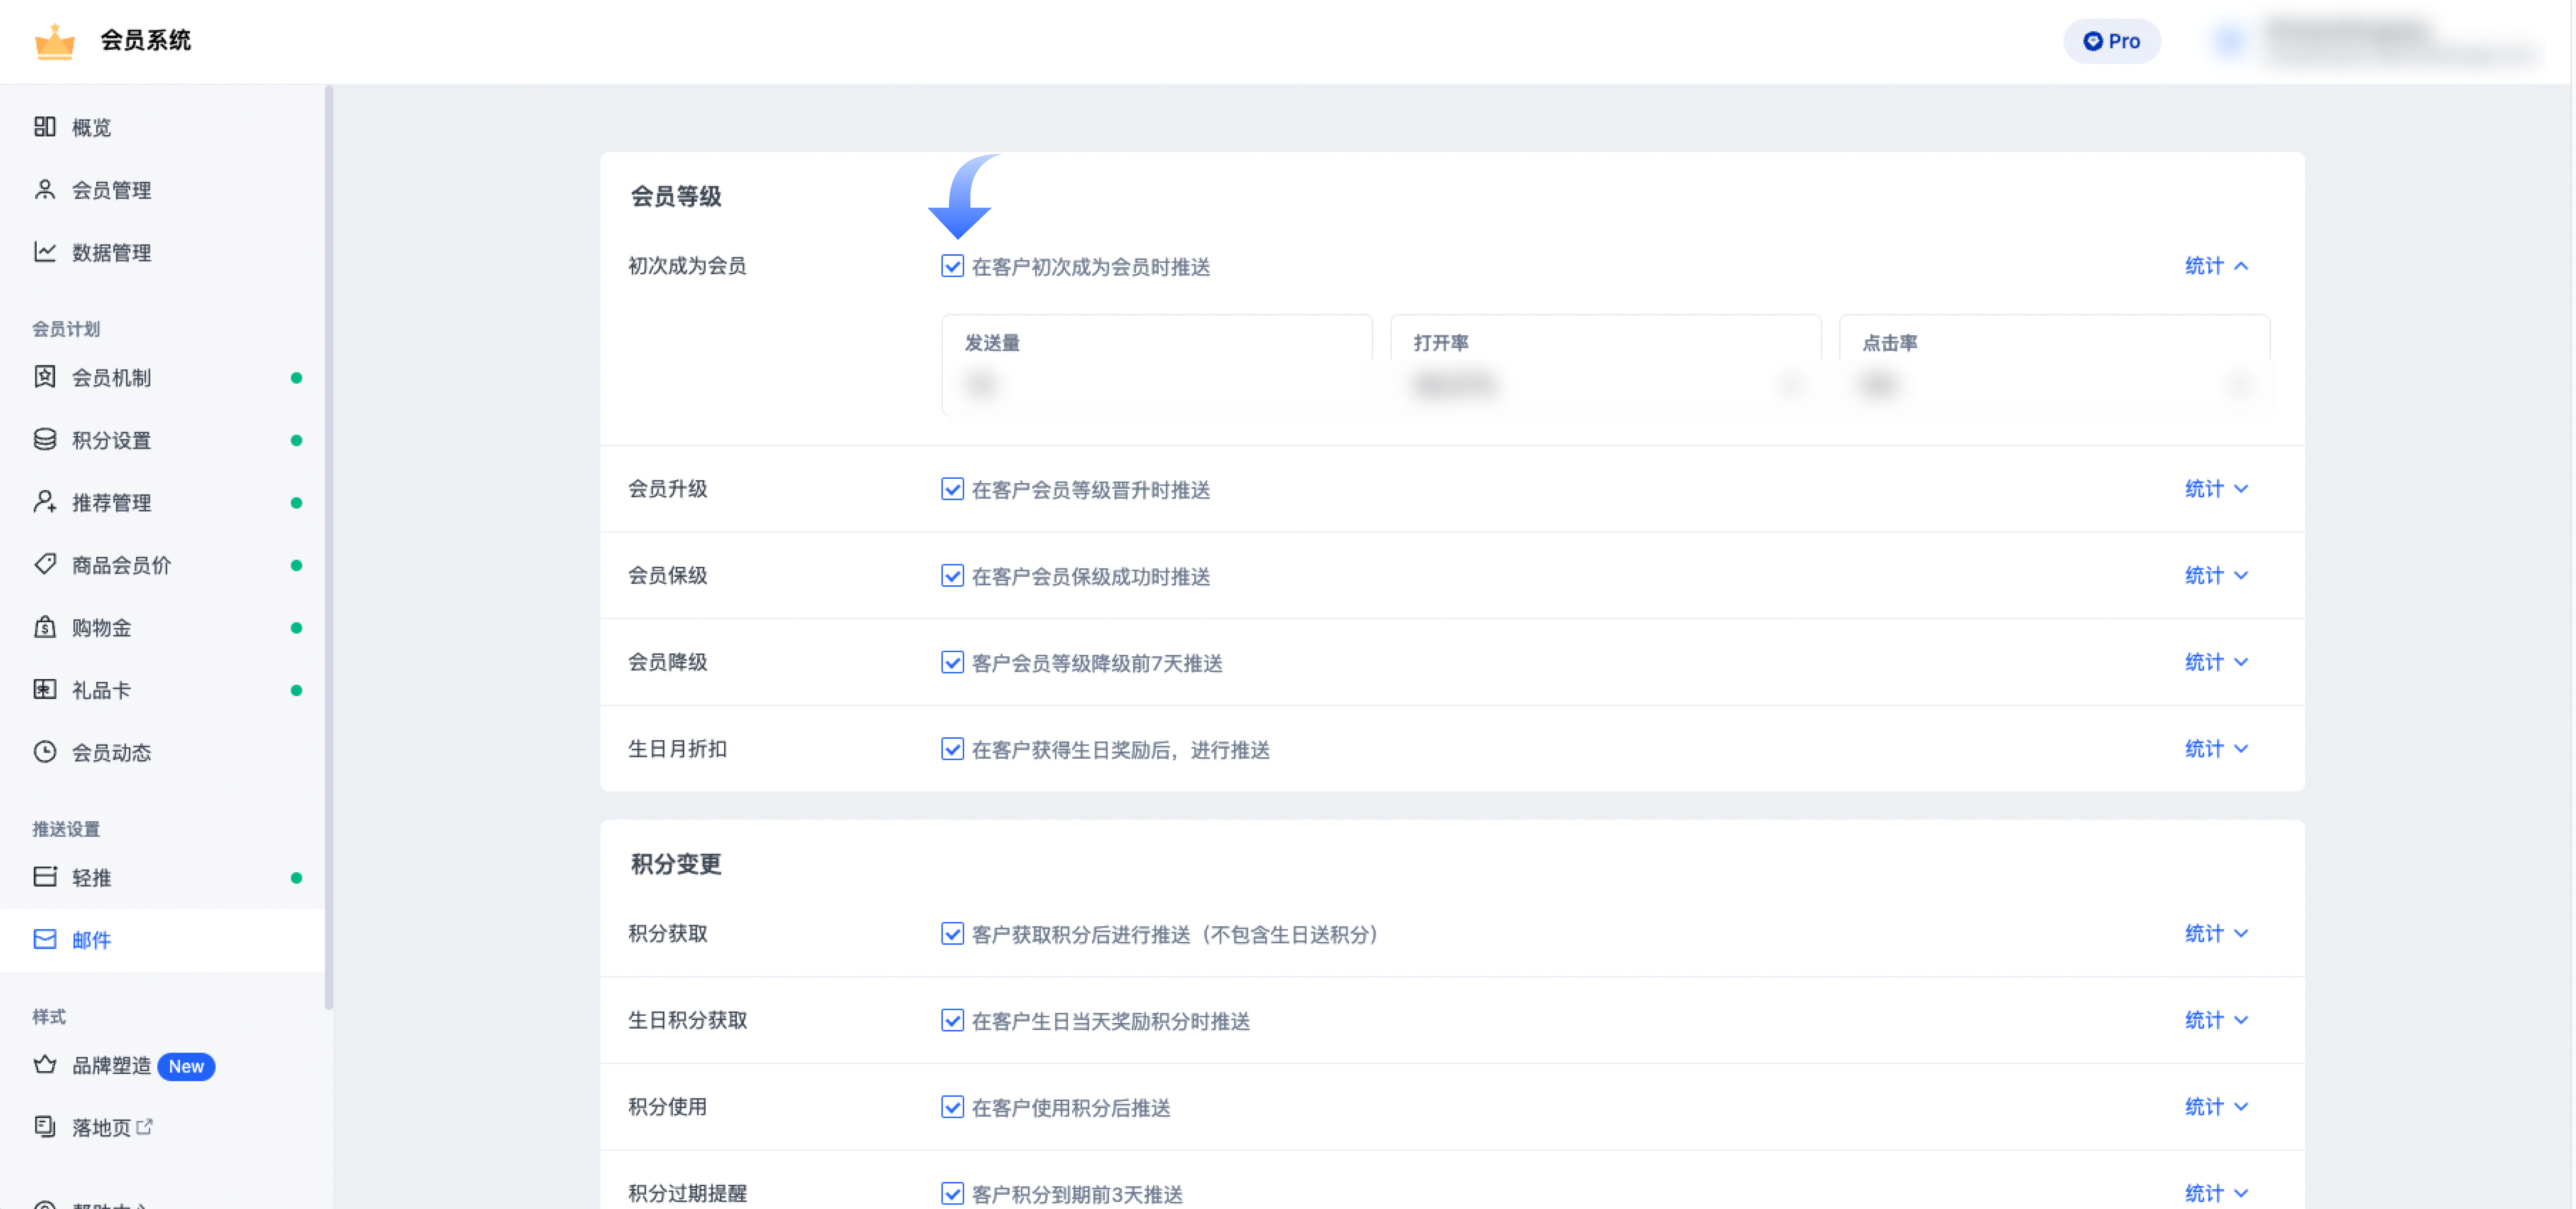Click the 会员机制 badge icon

point(45,376)
